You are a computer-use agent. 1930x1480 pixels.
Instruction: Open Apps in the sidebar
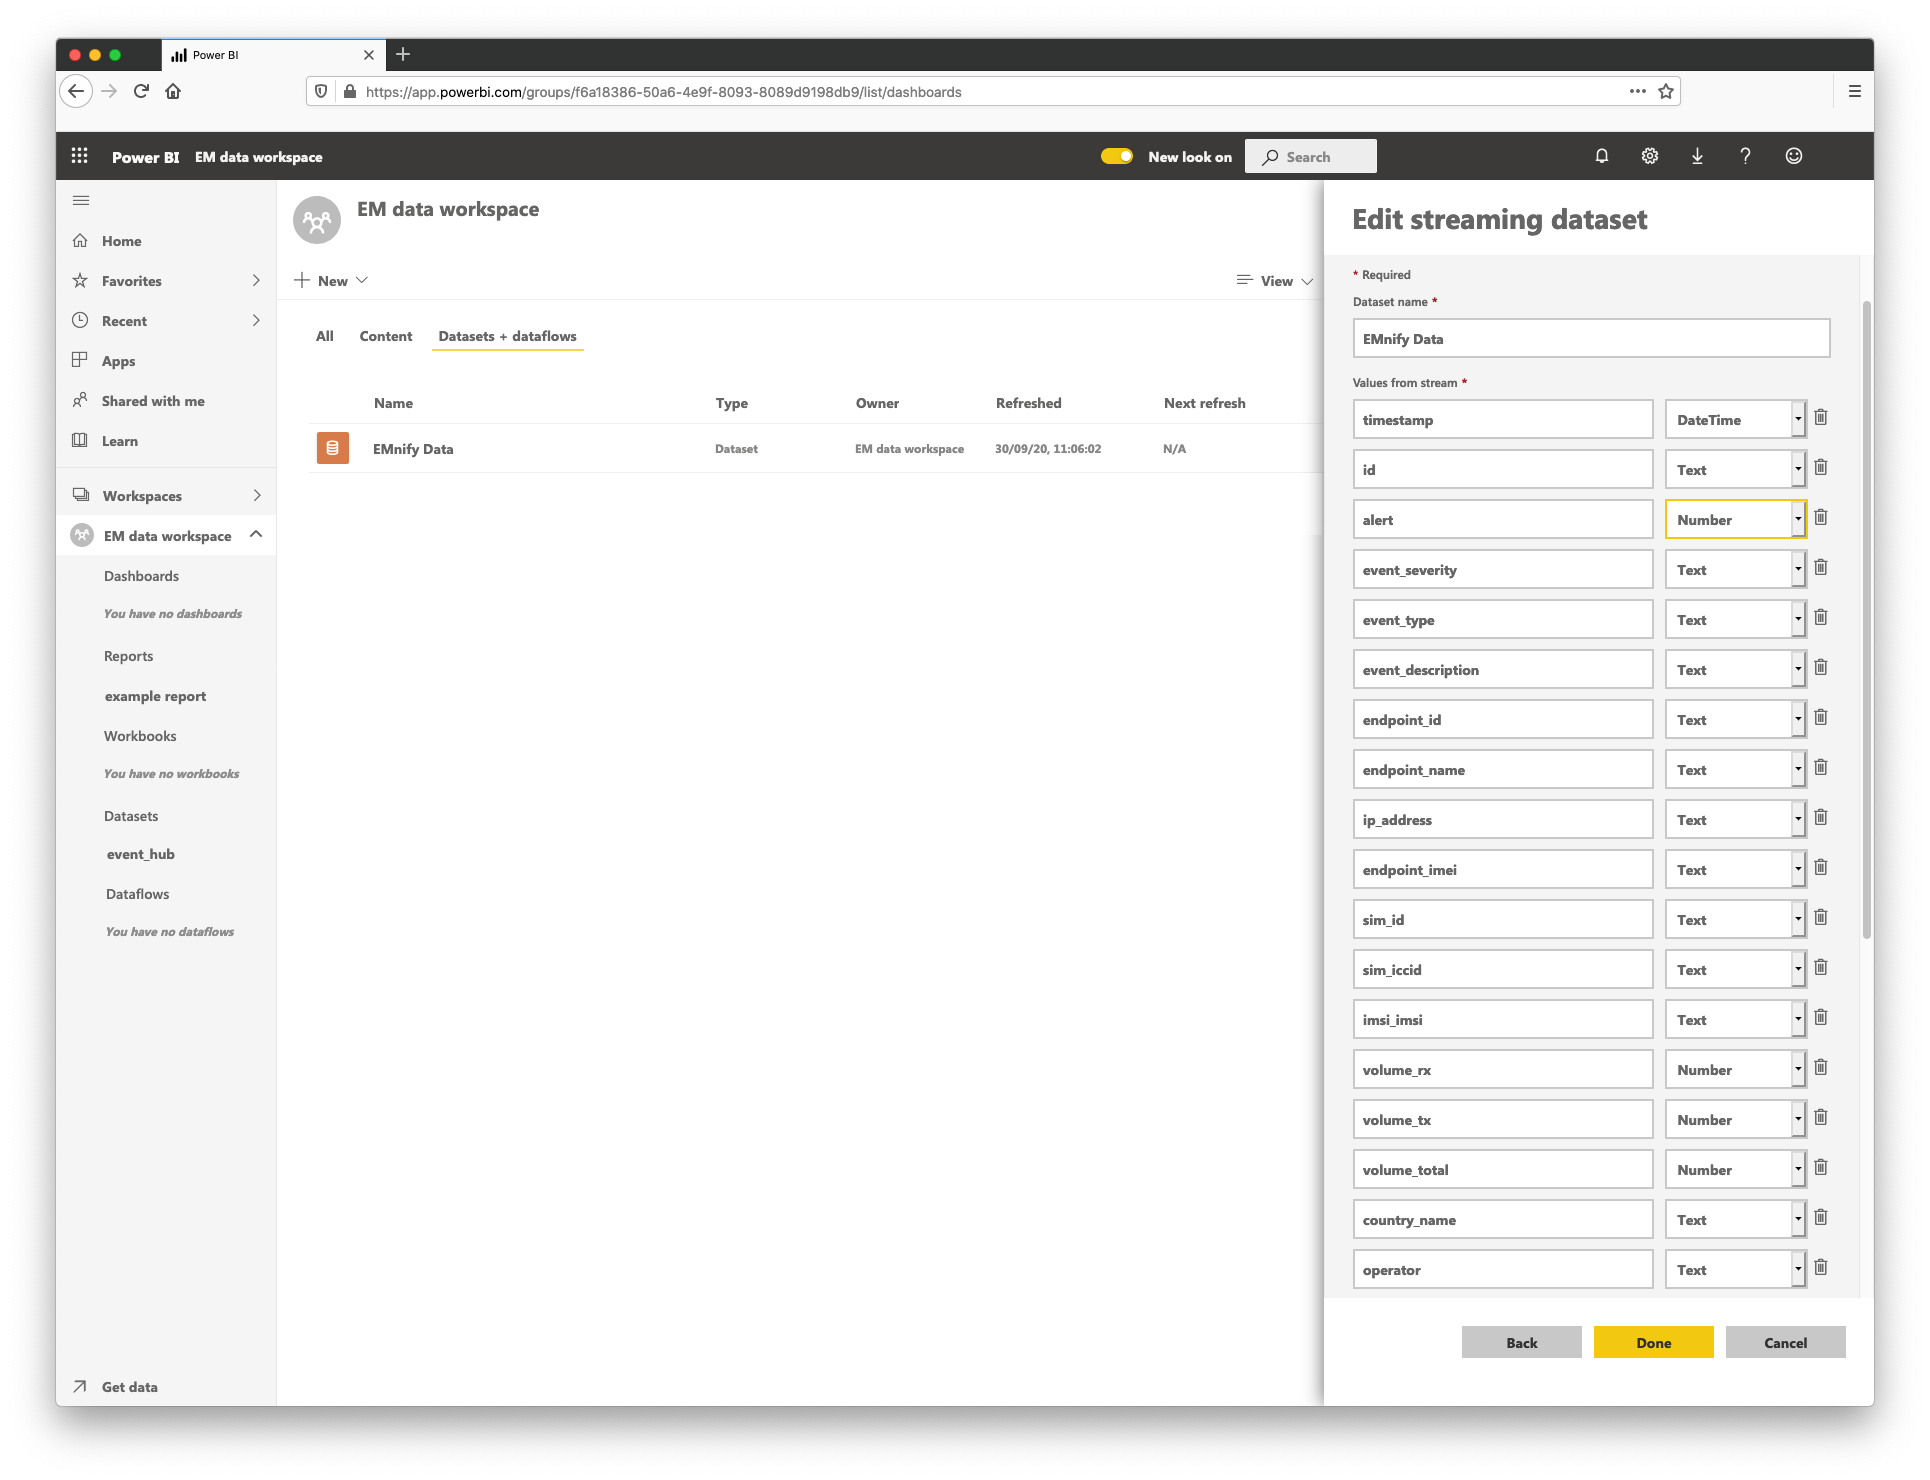118,361
